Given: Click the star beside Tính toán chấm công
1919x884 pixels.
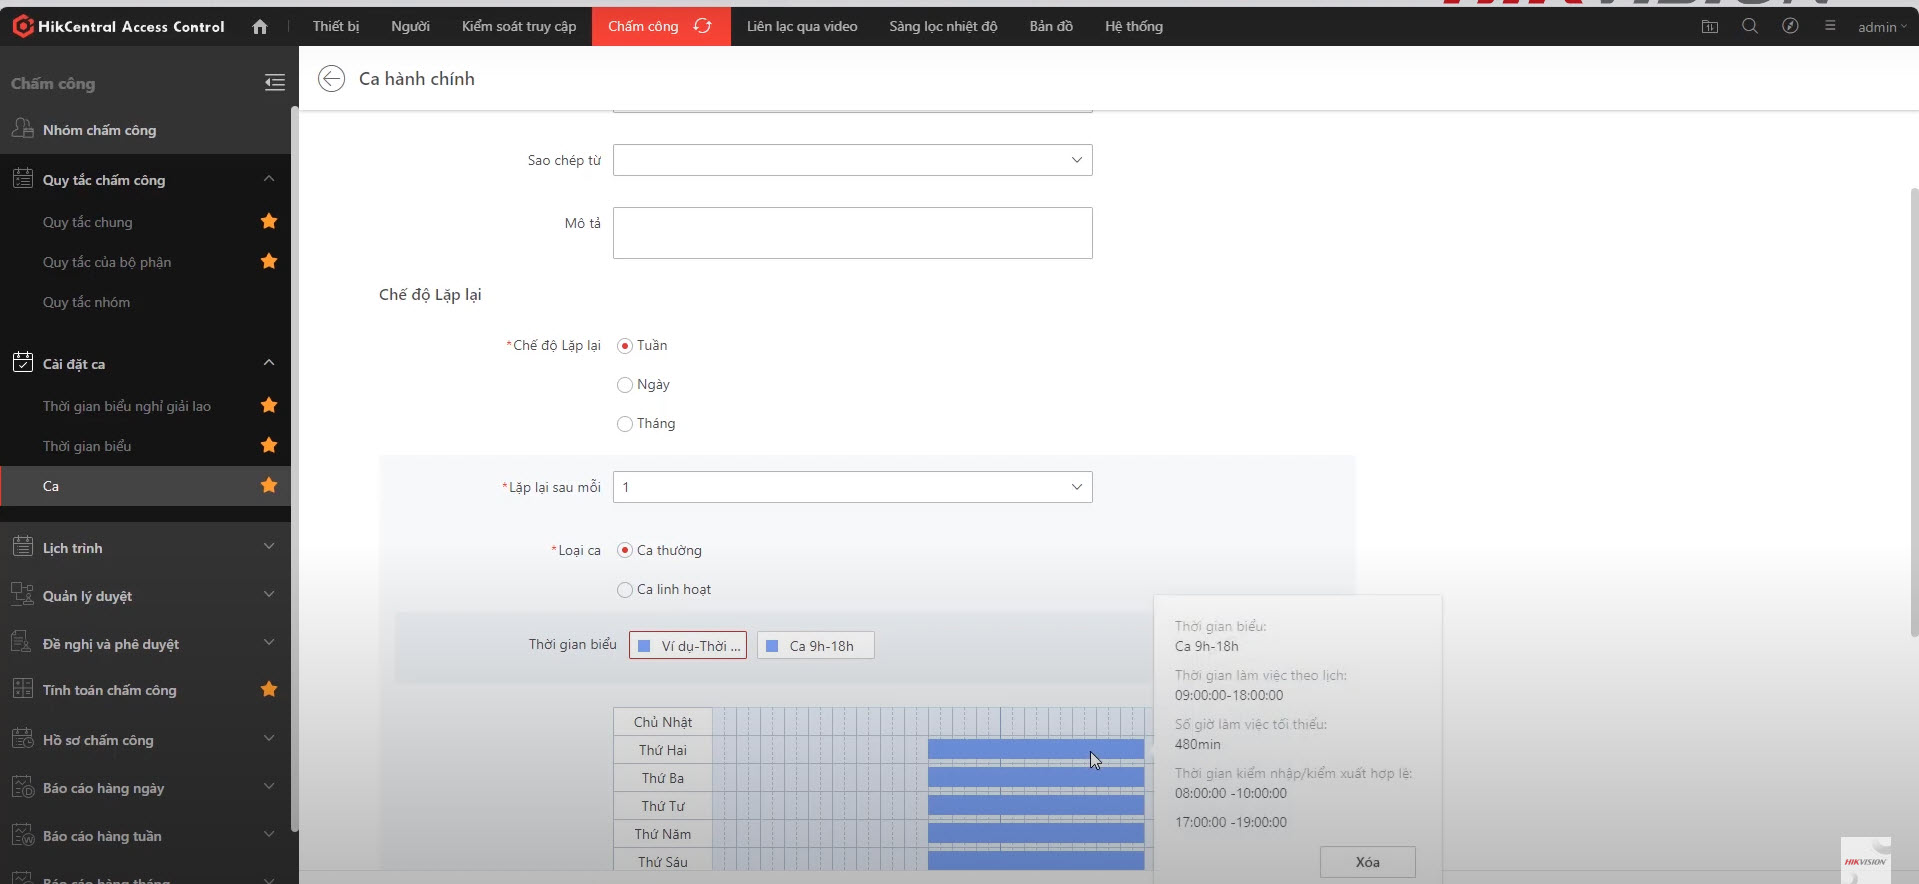Looking at the screenshot, I should click(x=269, y=689).
